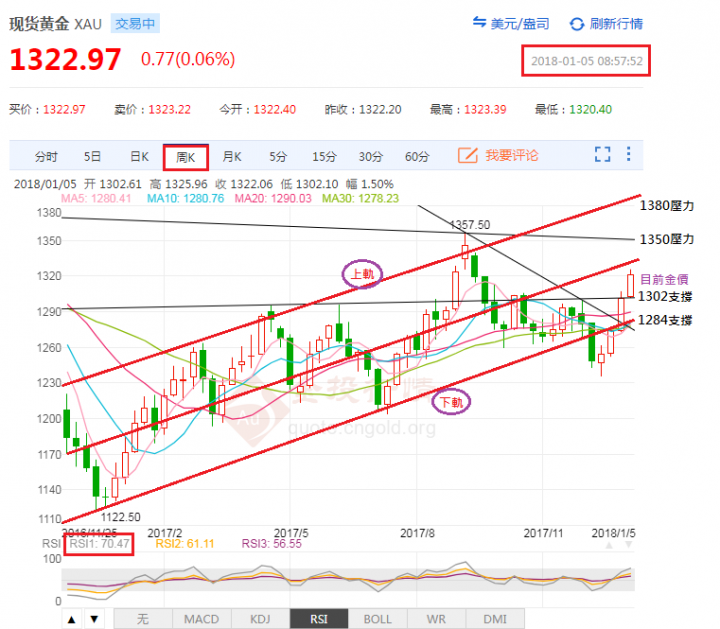Click the 交易中 status badge
Screen dimensions: 720x629
pyautogui.click(x=135, y=23)
